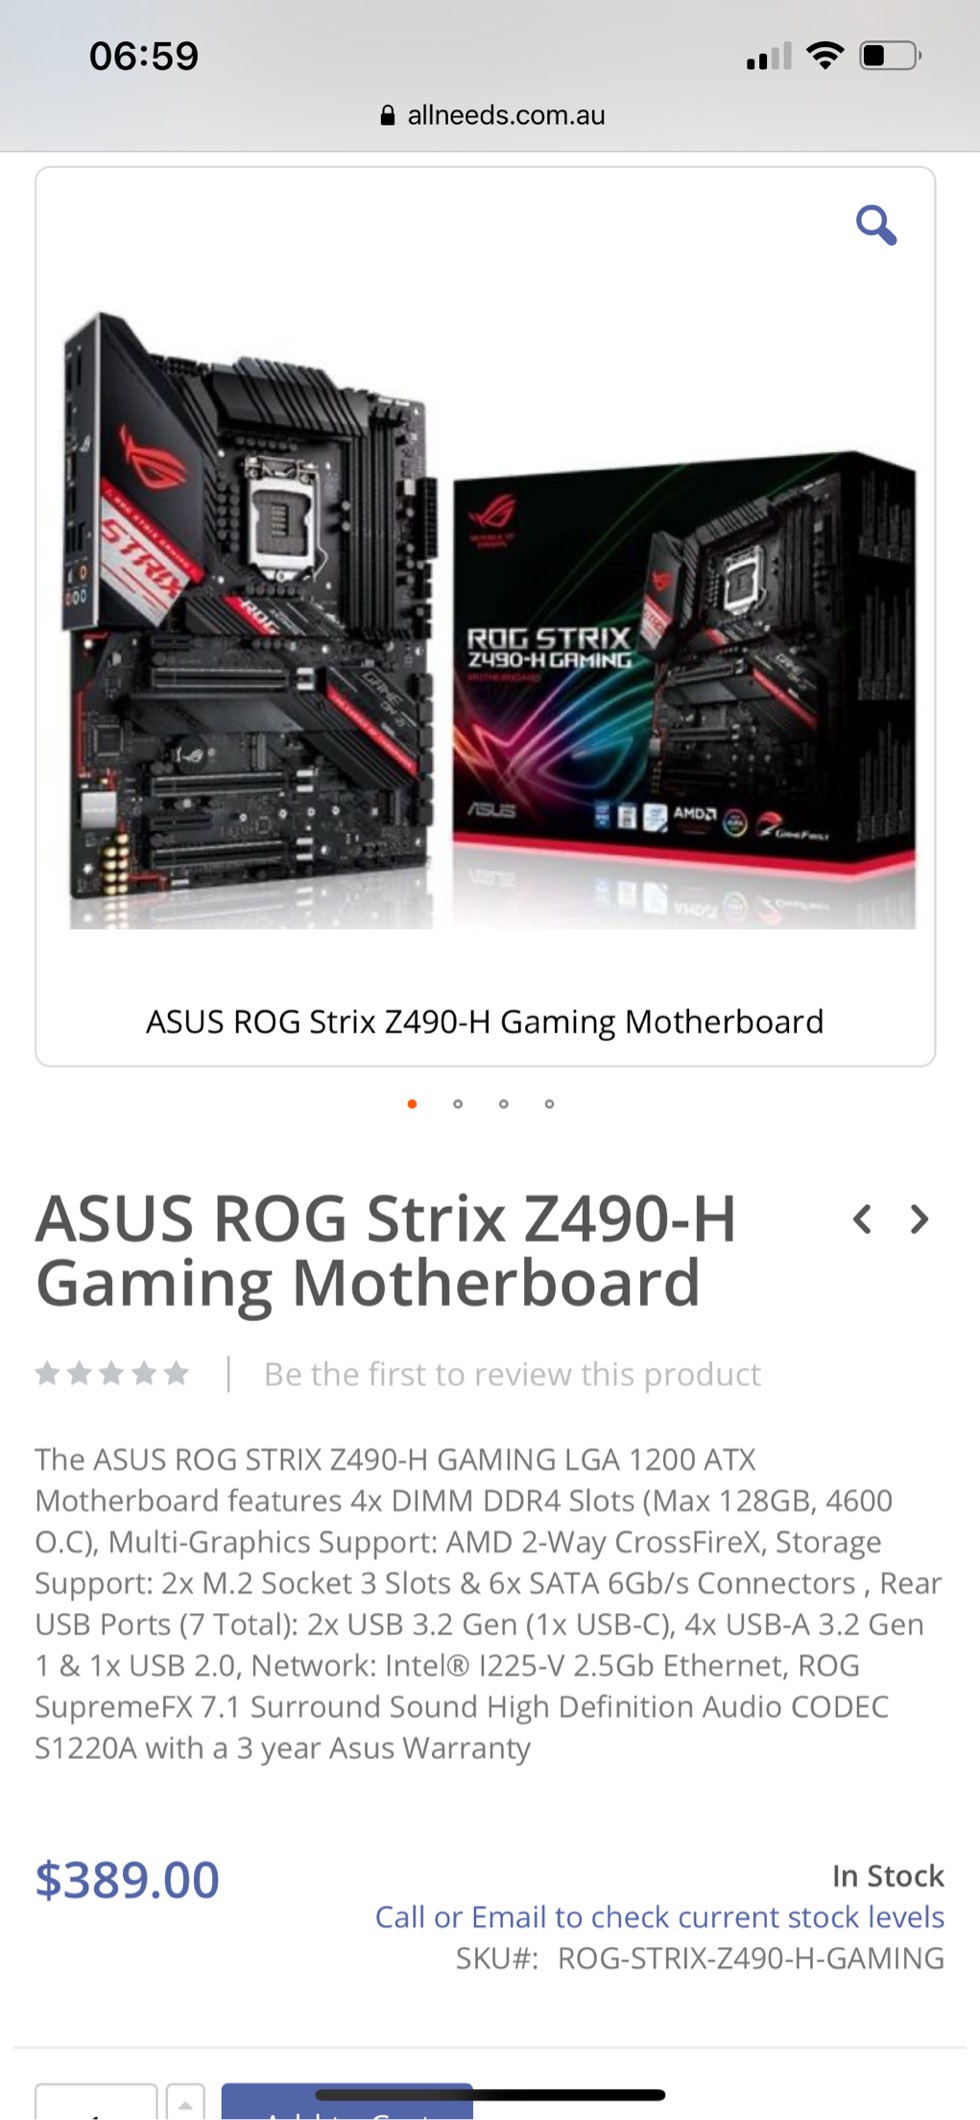Go to next product with right chevron

pos(919,1219)
